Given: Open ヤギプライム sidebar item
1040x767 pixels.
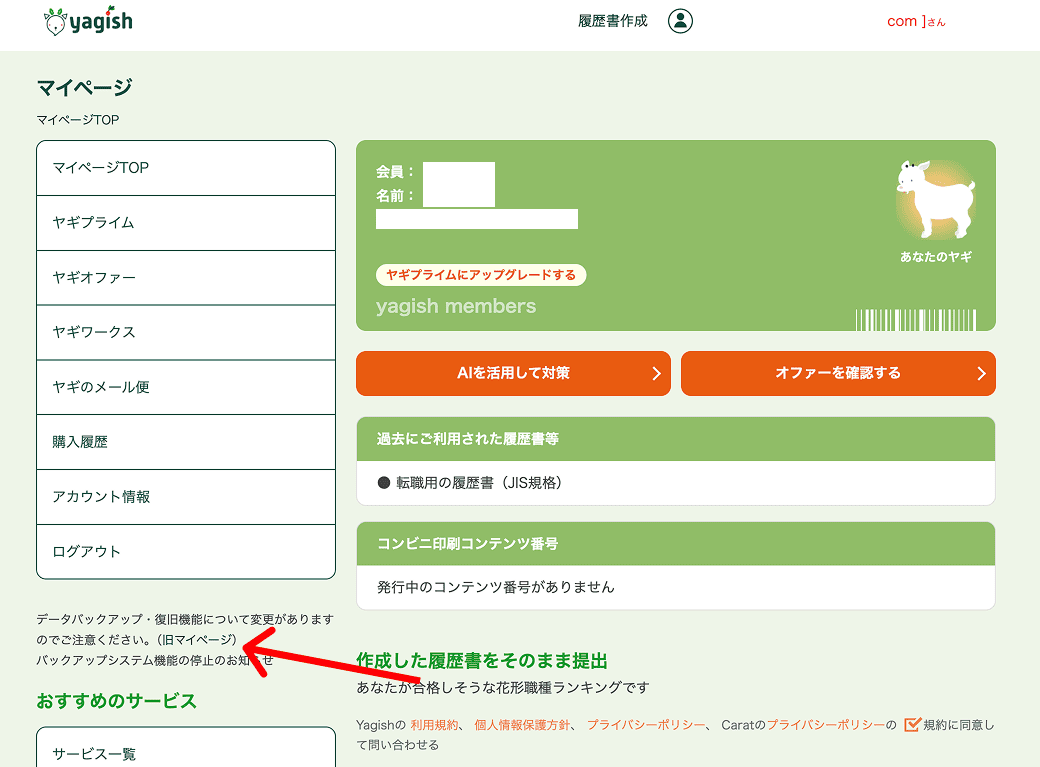Looking at the screenshot, I should (186, 223).
